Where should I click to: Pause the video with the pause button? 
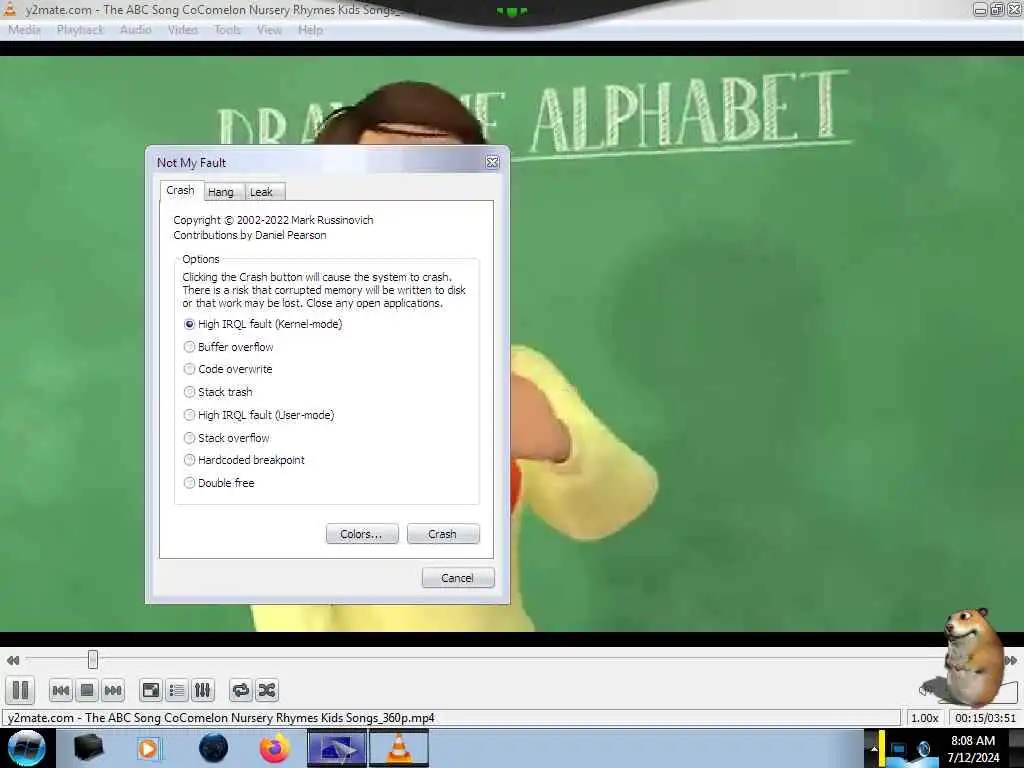20,690
